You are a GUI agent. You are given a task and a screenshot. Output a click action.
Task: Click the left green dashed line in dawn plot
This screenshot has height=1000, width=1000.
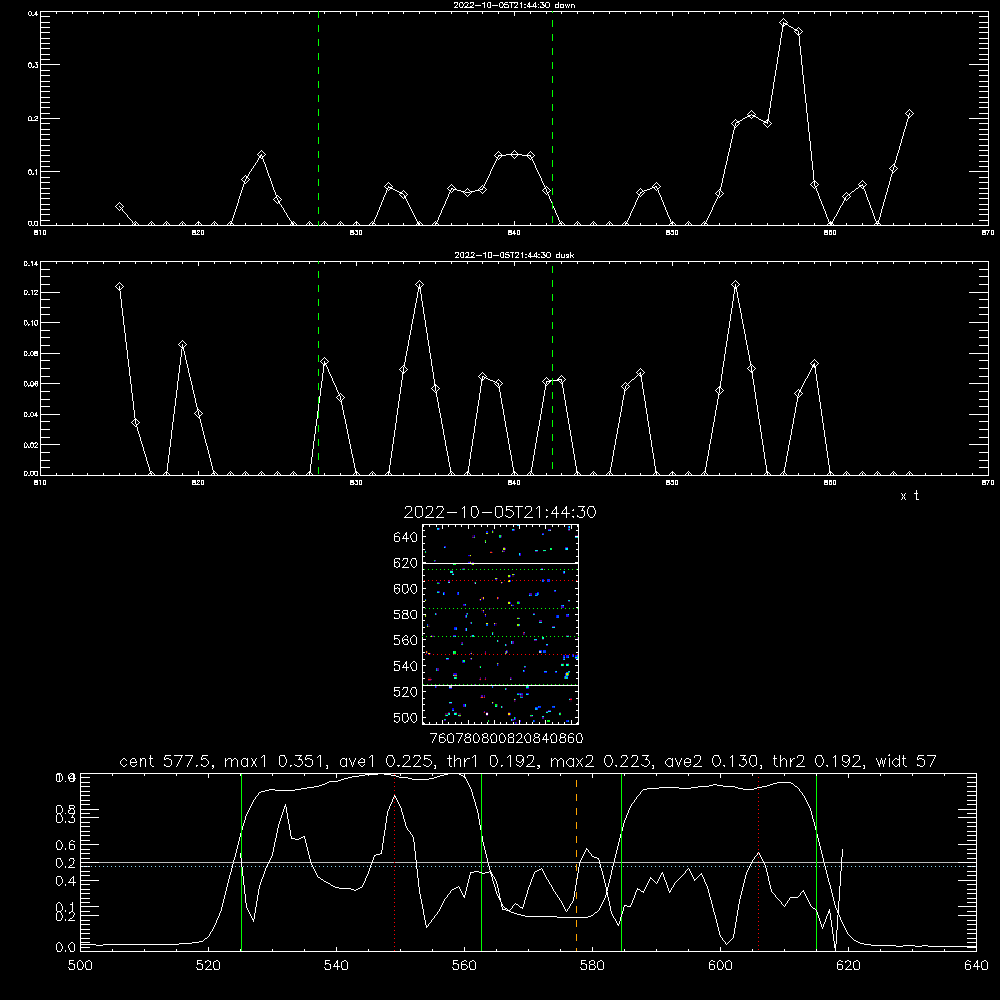(x=318, y=119)
